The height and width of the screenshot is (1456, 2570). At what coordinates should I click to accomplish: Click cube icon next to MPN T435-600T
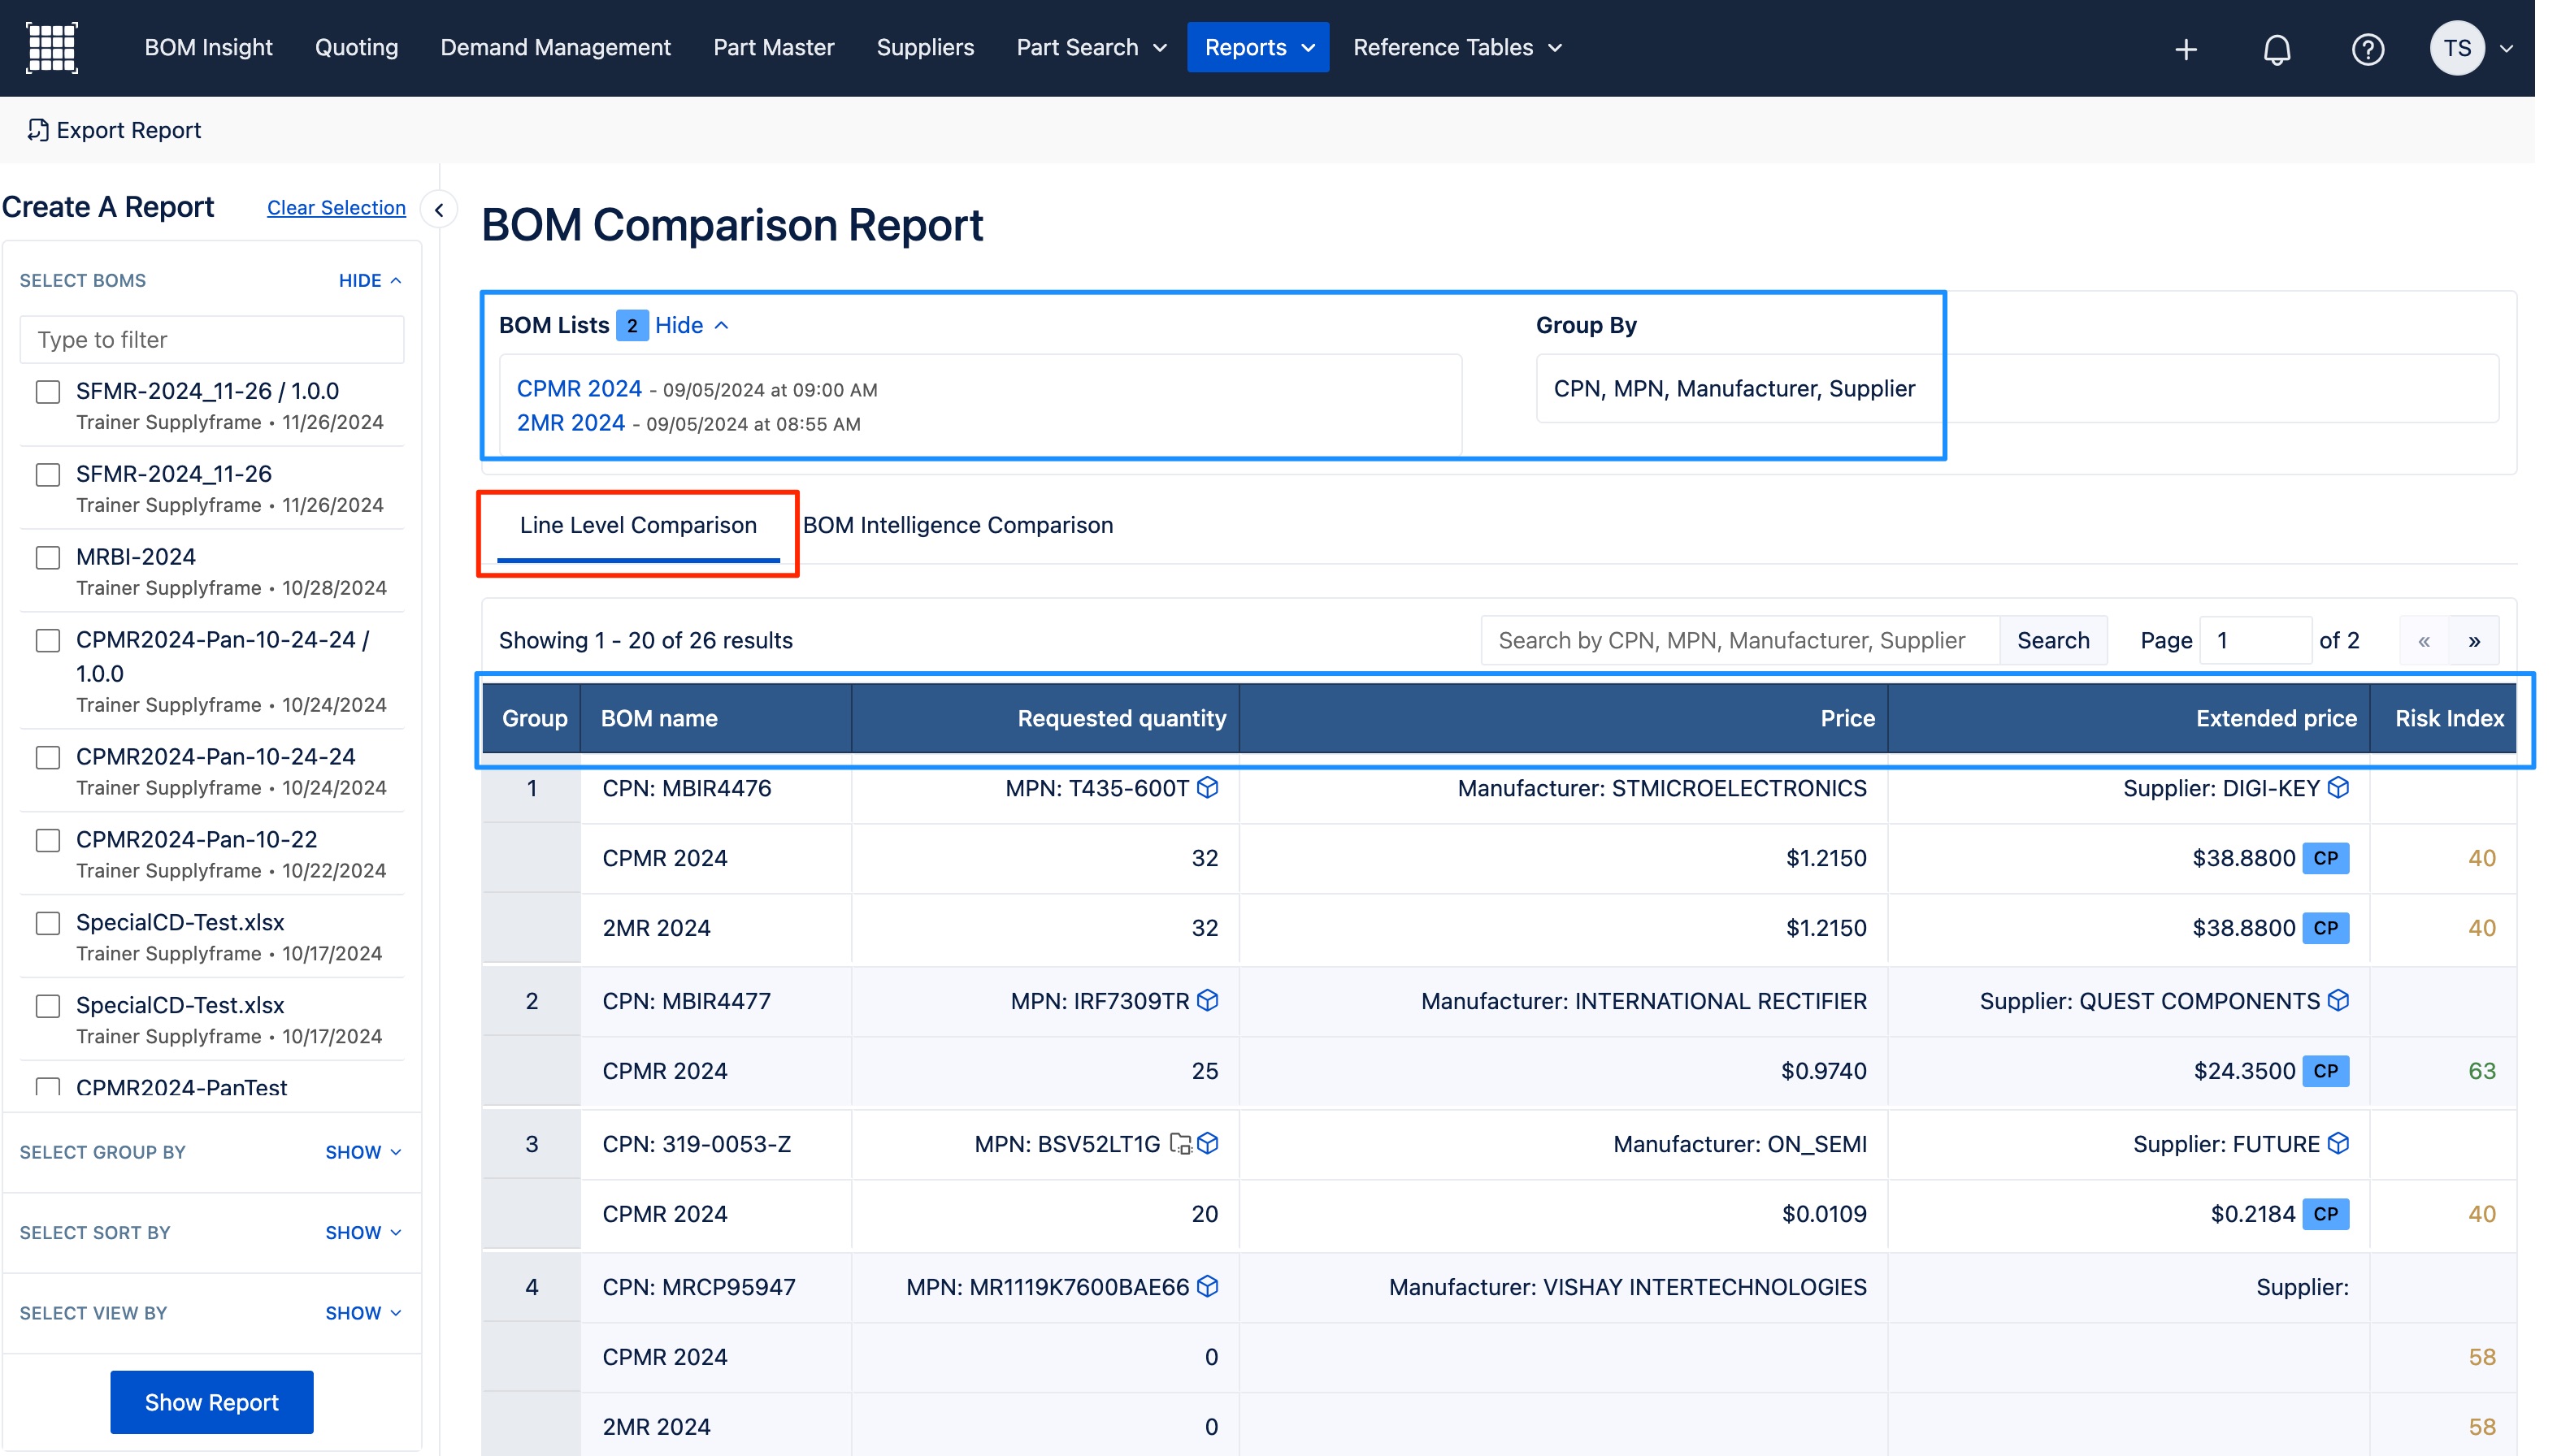pyautogui.click(x=1208, y=788)
